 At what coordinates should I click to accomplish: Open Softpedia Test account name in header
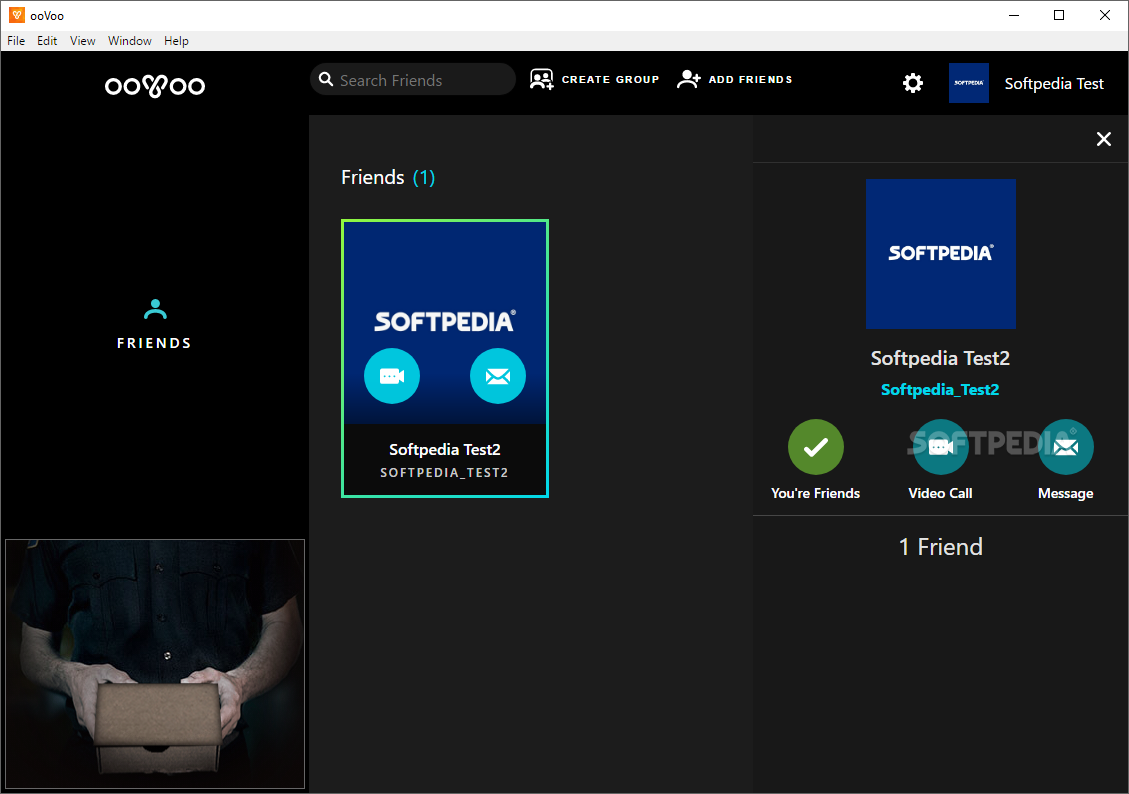[1054, 84]
